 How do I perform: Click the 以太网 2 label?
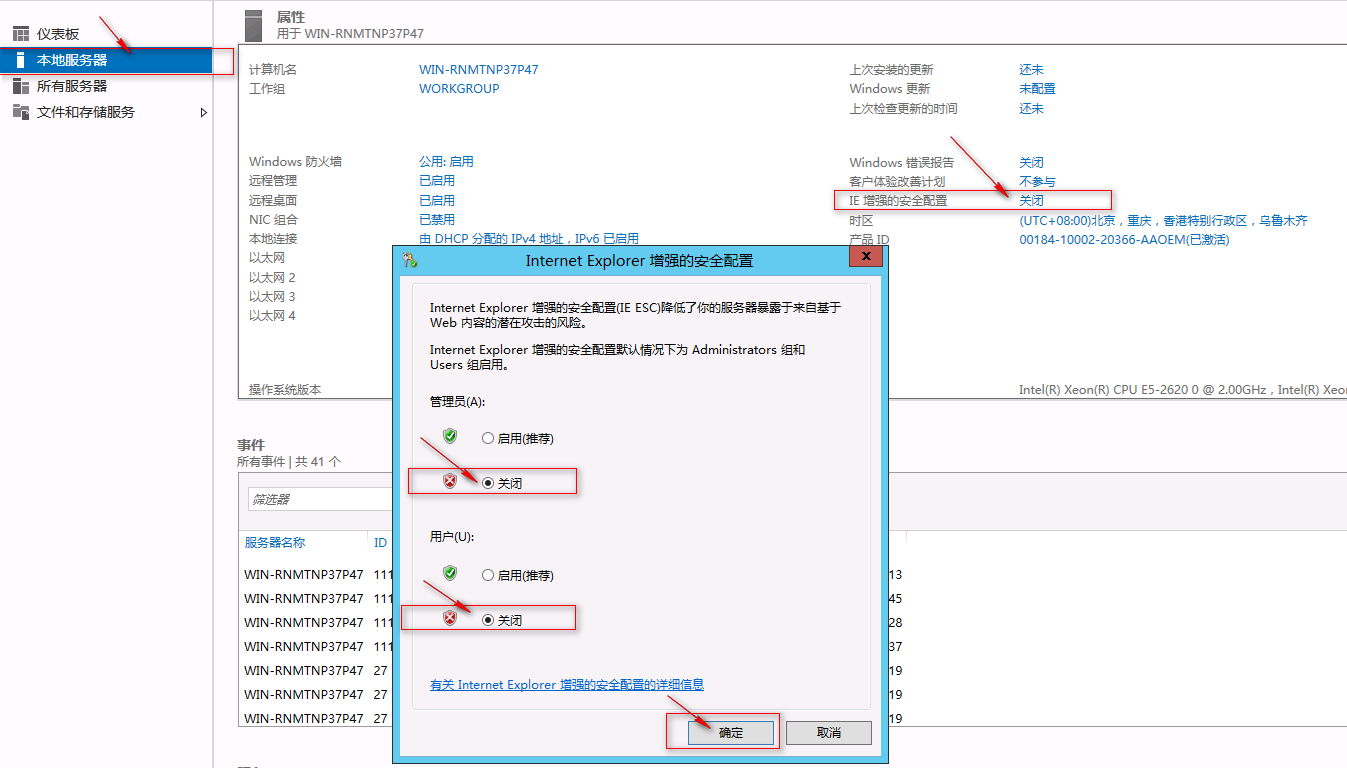click(272, 277)
